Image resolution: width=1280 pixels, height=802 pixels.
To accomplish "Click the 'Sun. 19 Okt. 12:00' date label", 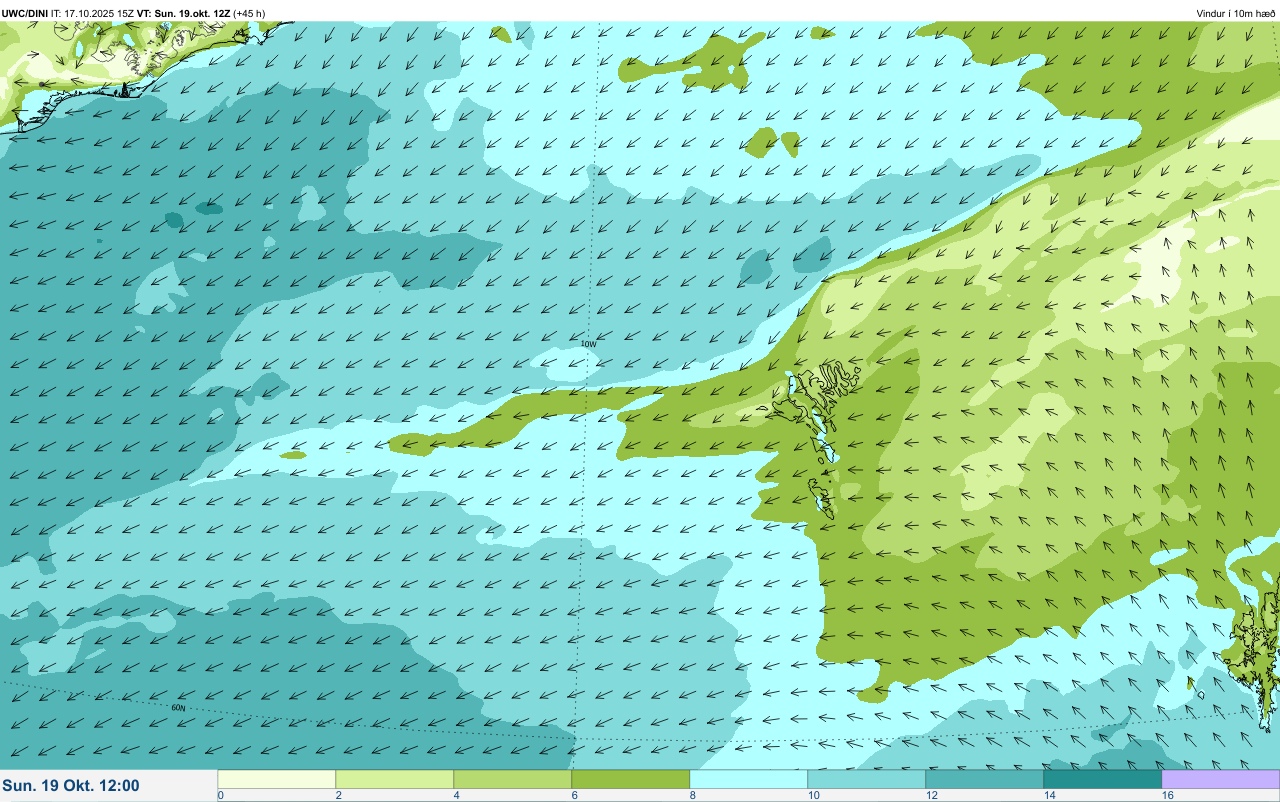I will click(71, 786).
